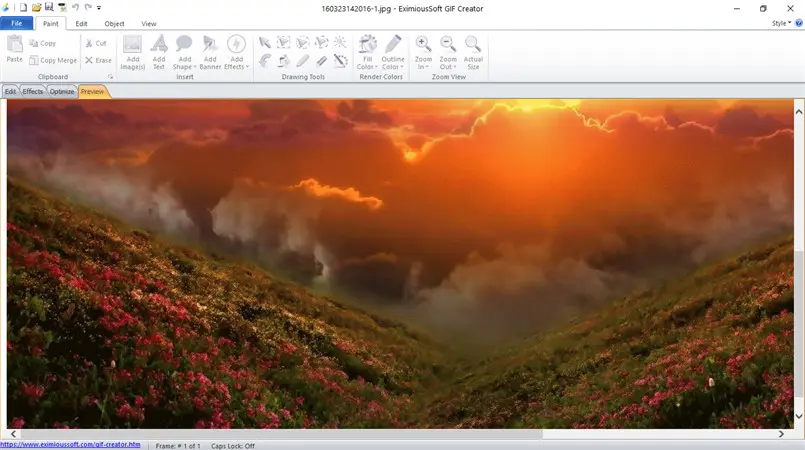
Task: Click the Open folder icon in title bar
Action: click(x=36, y=8)
